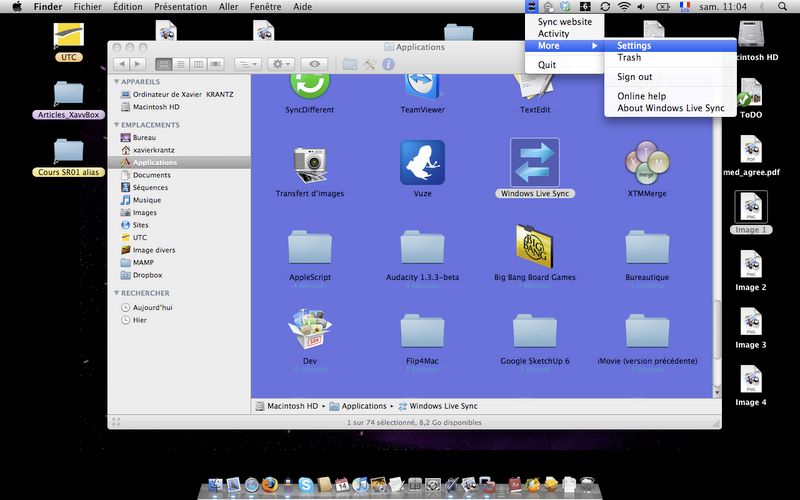Image resolution: width=800 pixels, height=500 pixels.
Task: Select the XTMMerge application icon
Action: click(647, 163)
